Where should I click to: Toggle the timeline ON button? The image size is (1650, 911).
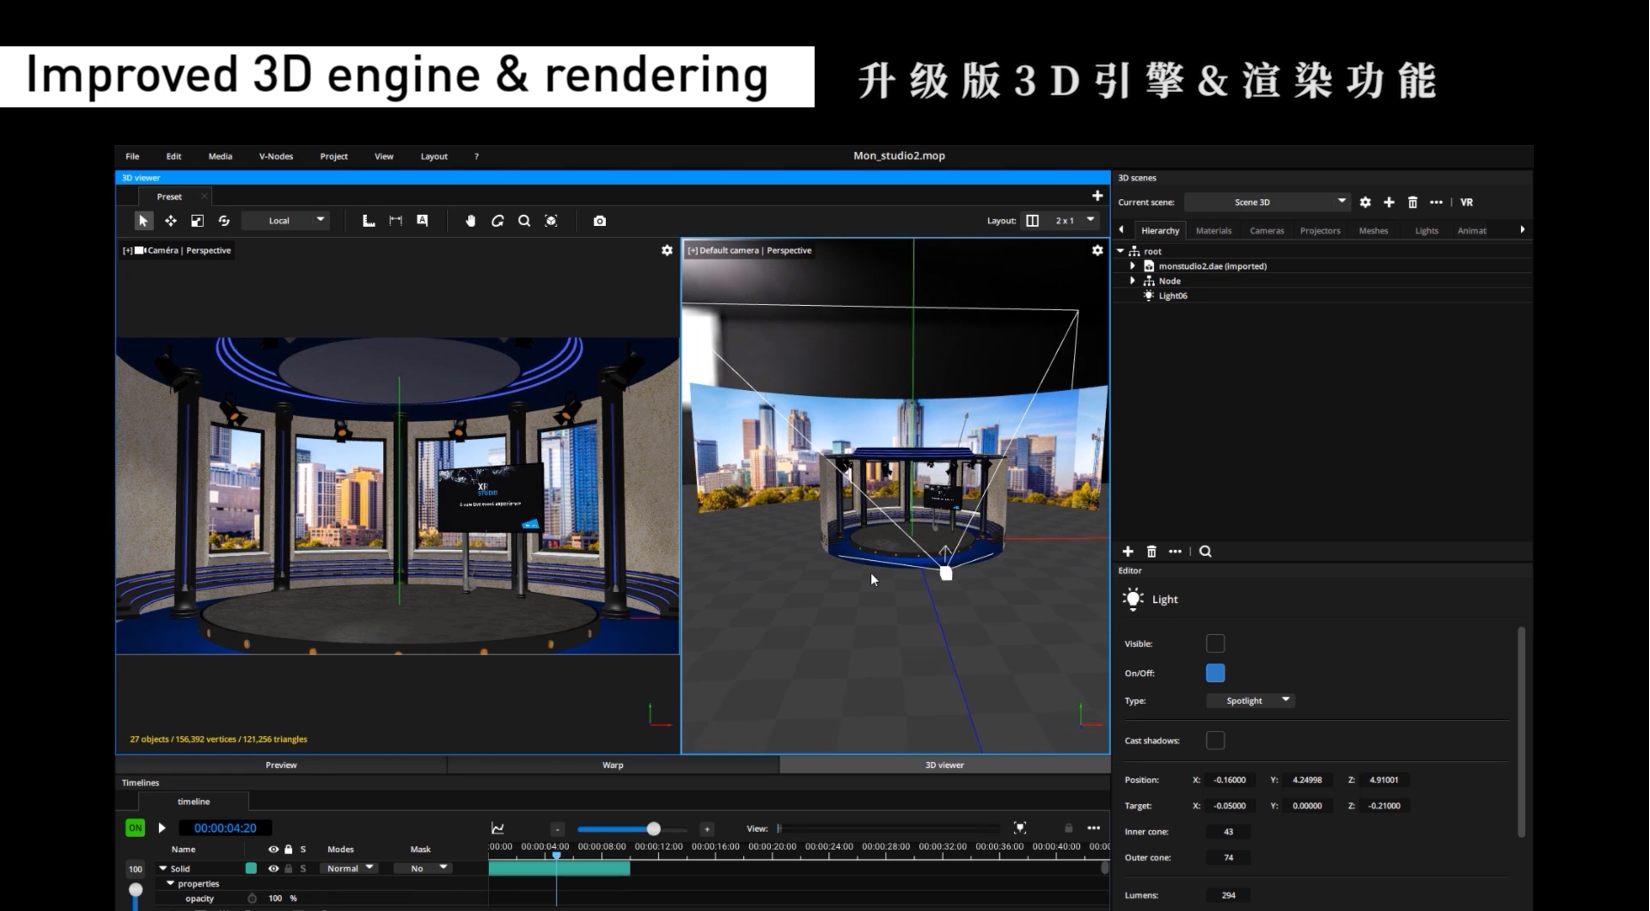tap(135, 828)
